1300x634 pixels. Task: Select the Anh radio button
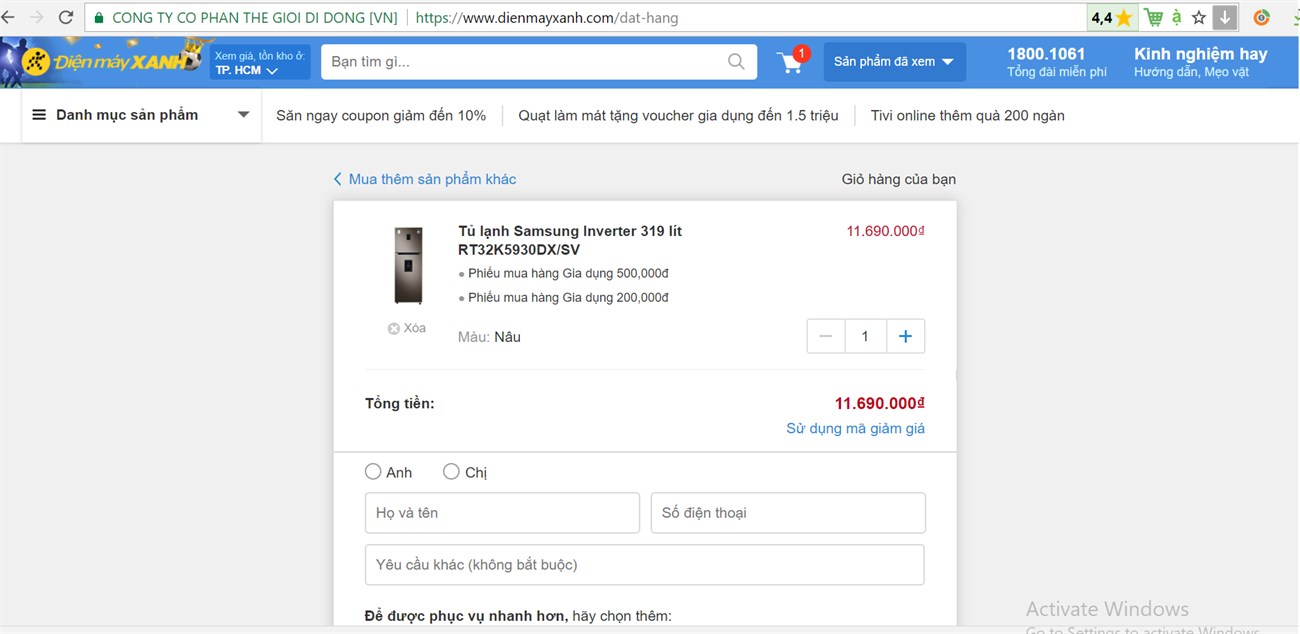coord(373,471)
